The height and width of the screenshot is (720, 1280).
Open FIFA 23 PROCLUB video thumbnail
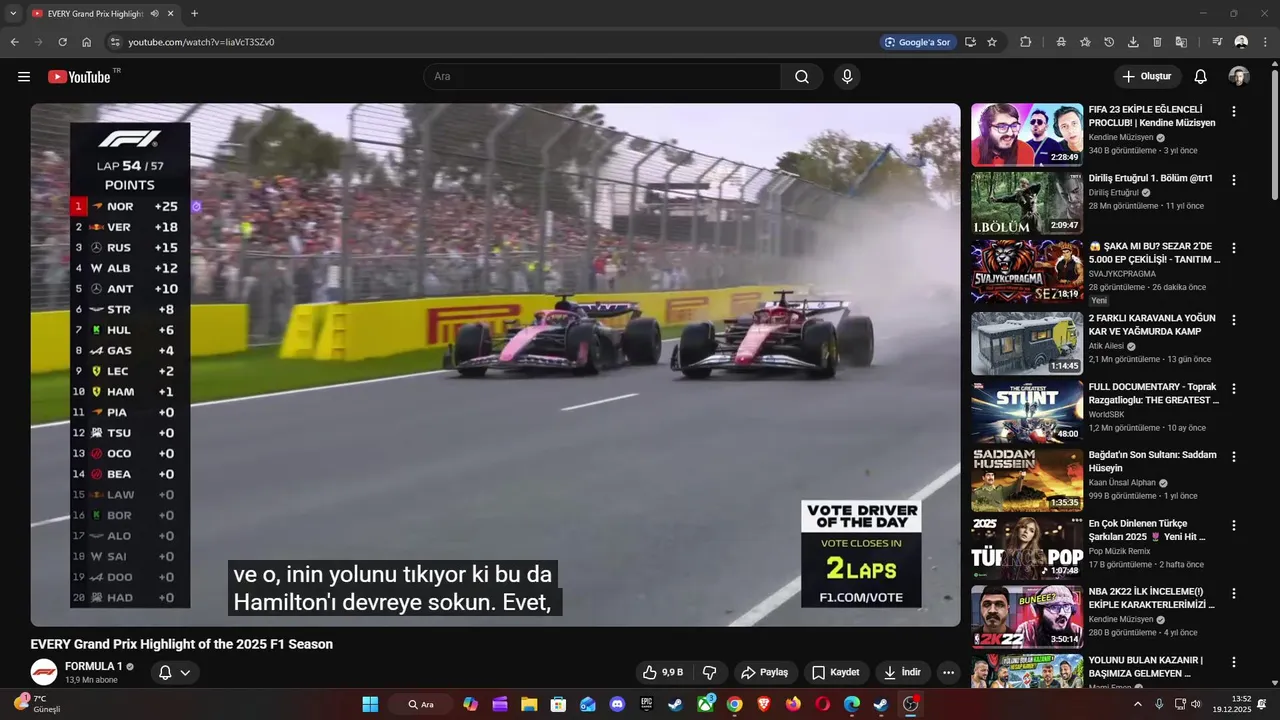[x=1027, y=135]
